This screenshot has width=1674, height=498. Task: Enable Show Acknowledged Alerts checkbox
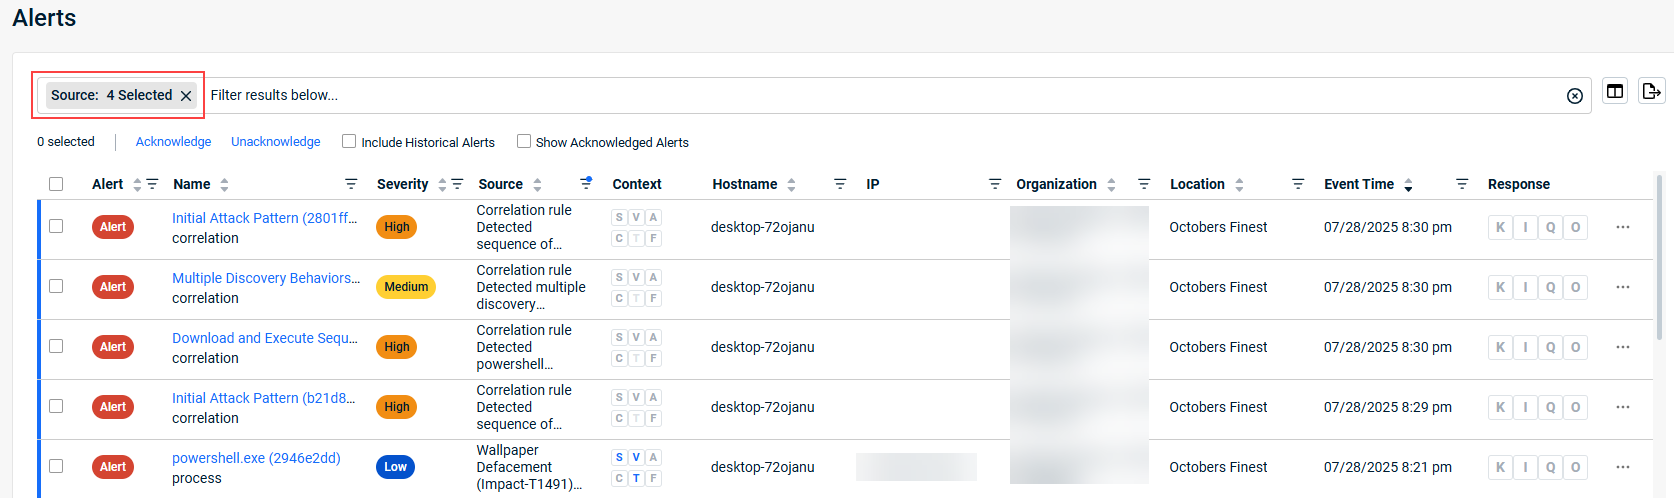tap(524, 142)
